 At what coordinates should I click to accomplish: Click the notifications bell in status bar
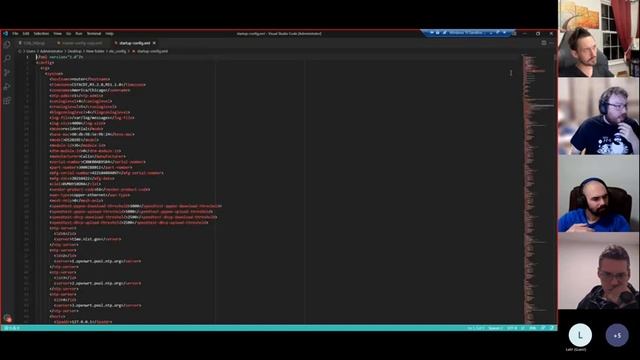coord(551,328)
